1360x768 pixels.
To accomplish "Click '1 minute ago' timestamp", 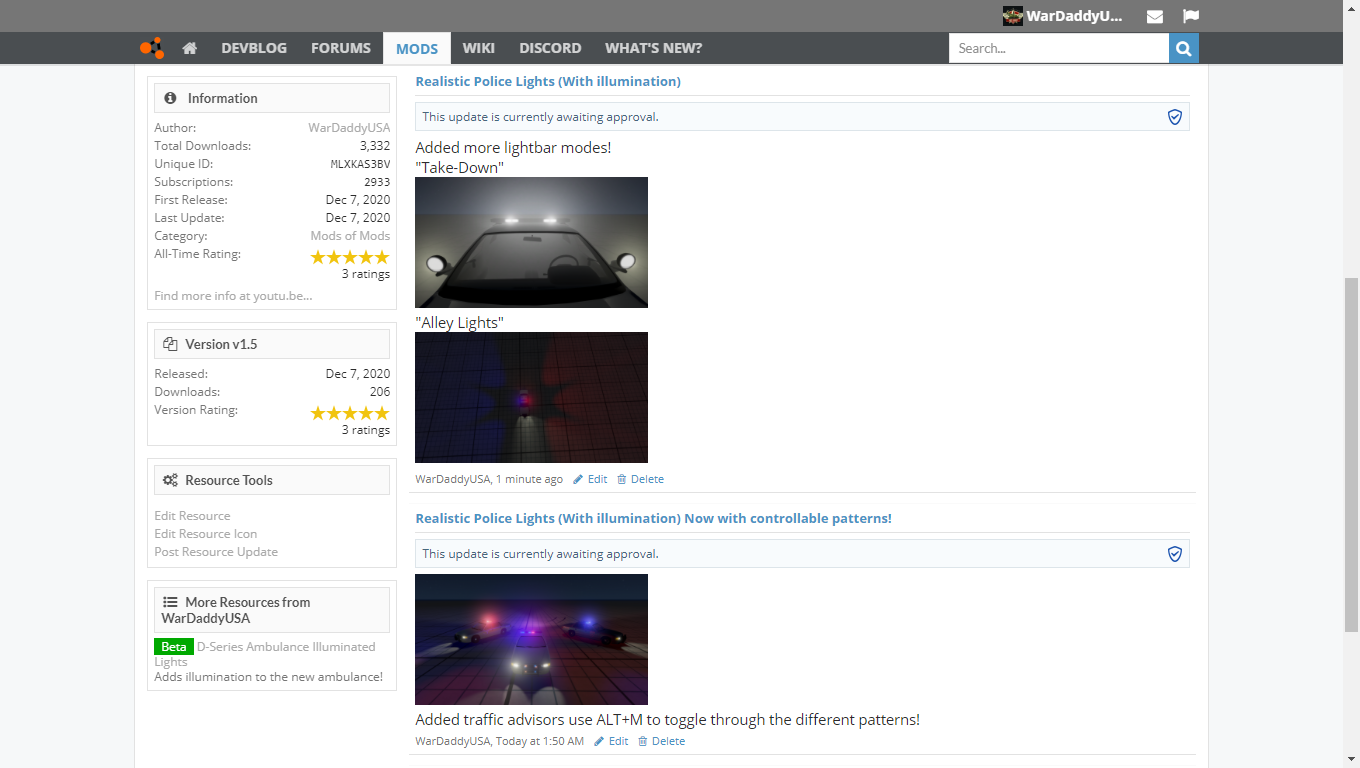I will click(x=529, y=479).
